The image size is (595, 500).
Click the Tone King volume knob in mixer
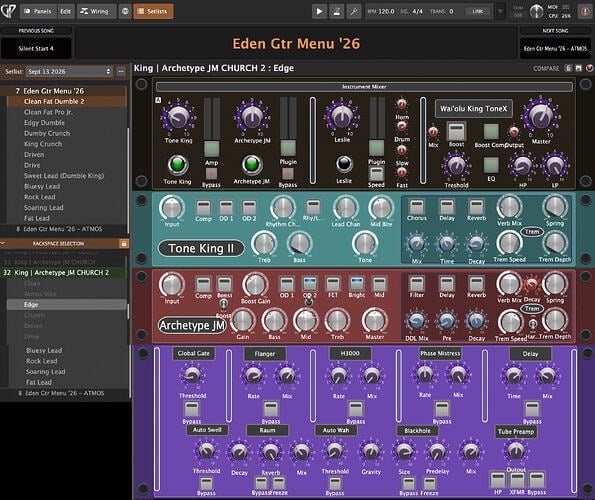[x=178, y=117]
